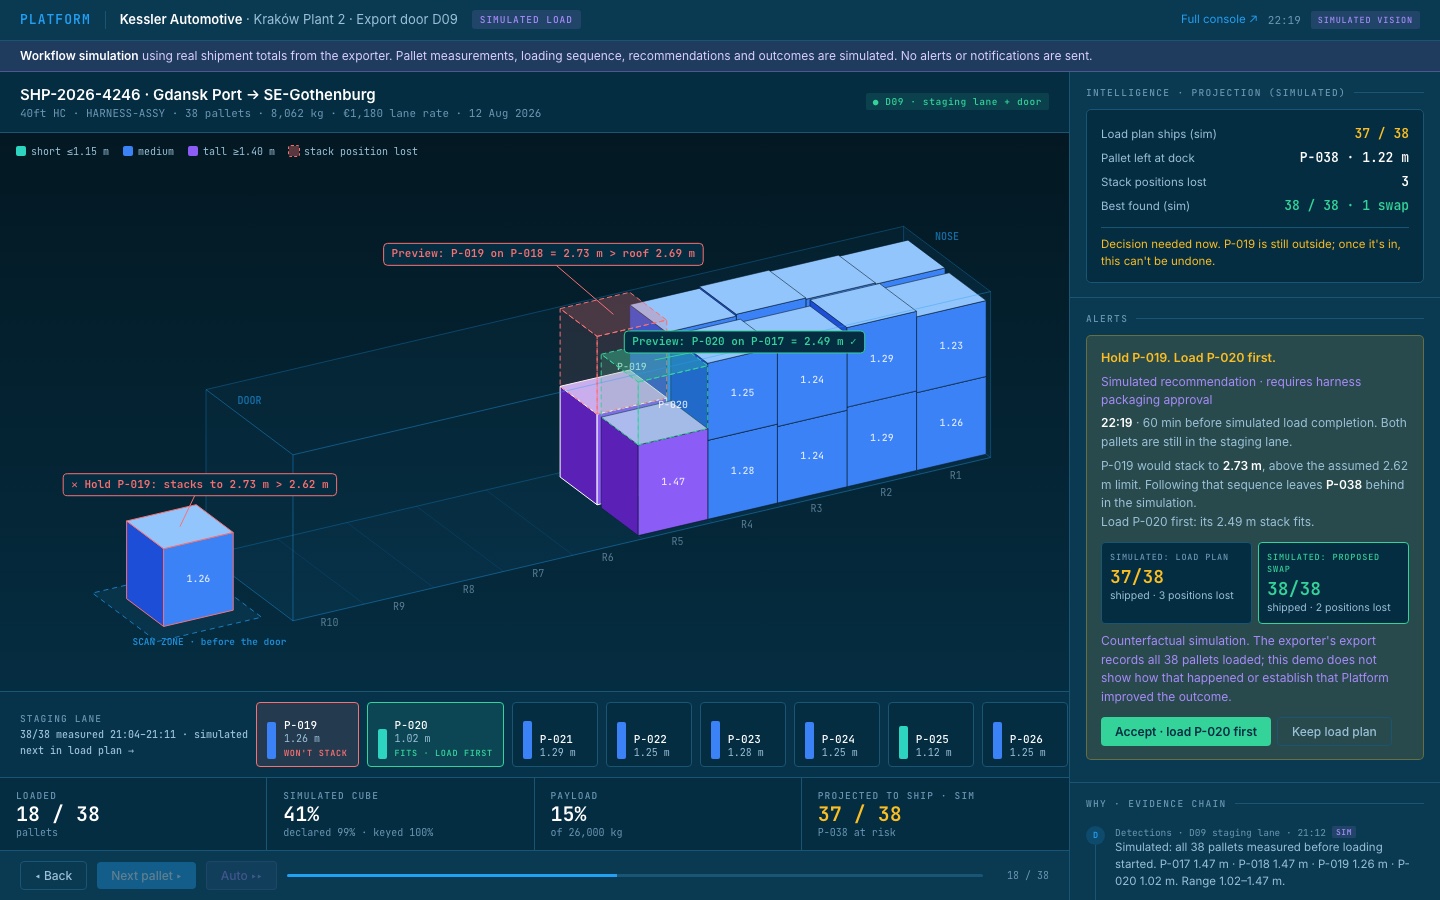Viewport: 1440px width, 900px height.
Task: Click the Hold P-019 stacks to 2.73 m callout
Action: [200, 485]
